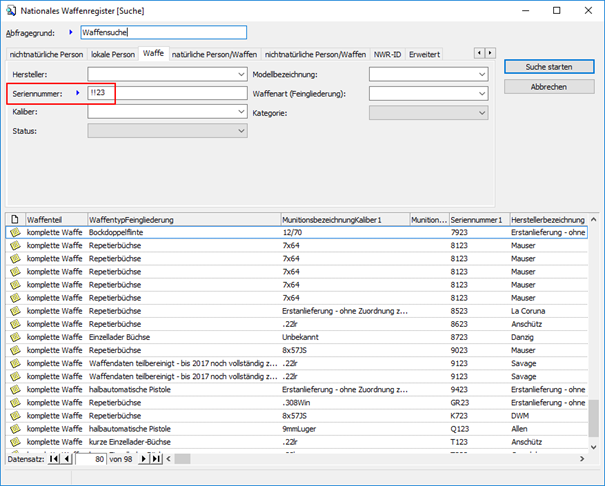Expand the Kaliber dropdown list
Viewport: 605px width, 486px height.
pyautogui.click(x=240, y=112)
